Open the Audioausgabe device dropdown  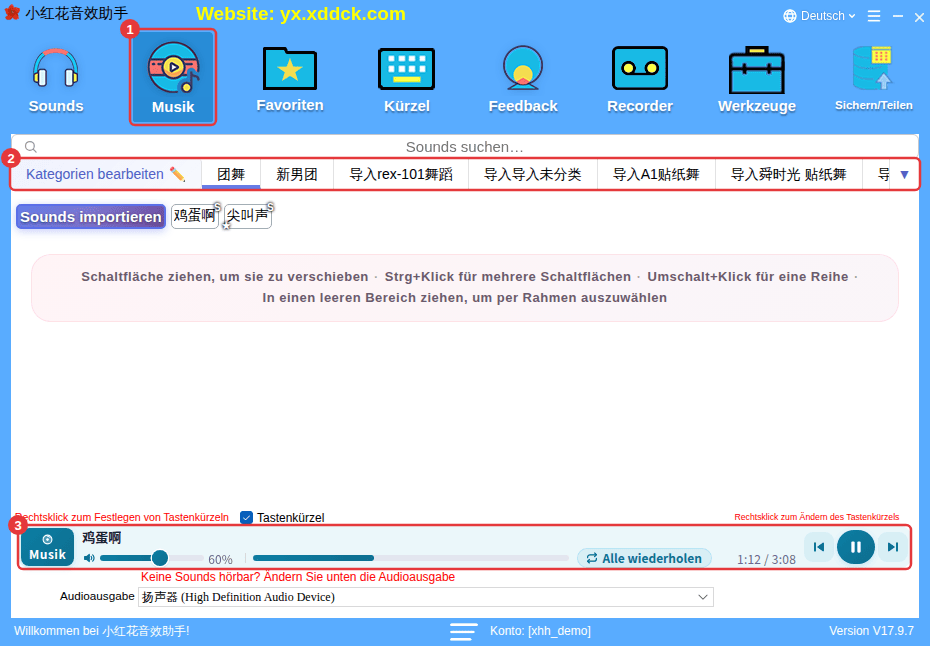click(x=425, y=597)
